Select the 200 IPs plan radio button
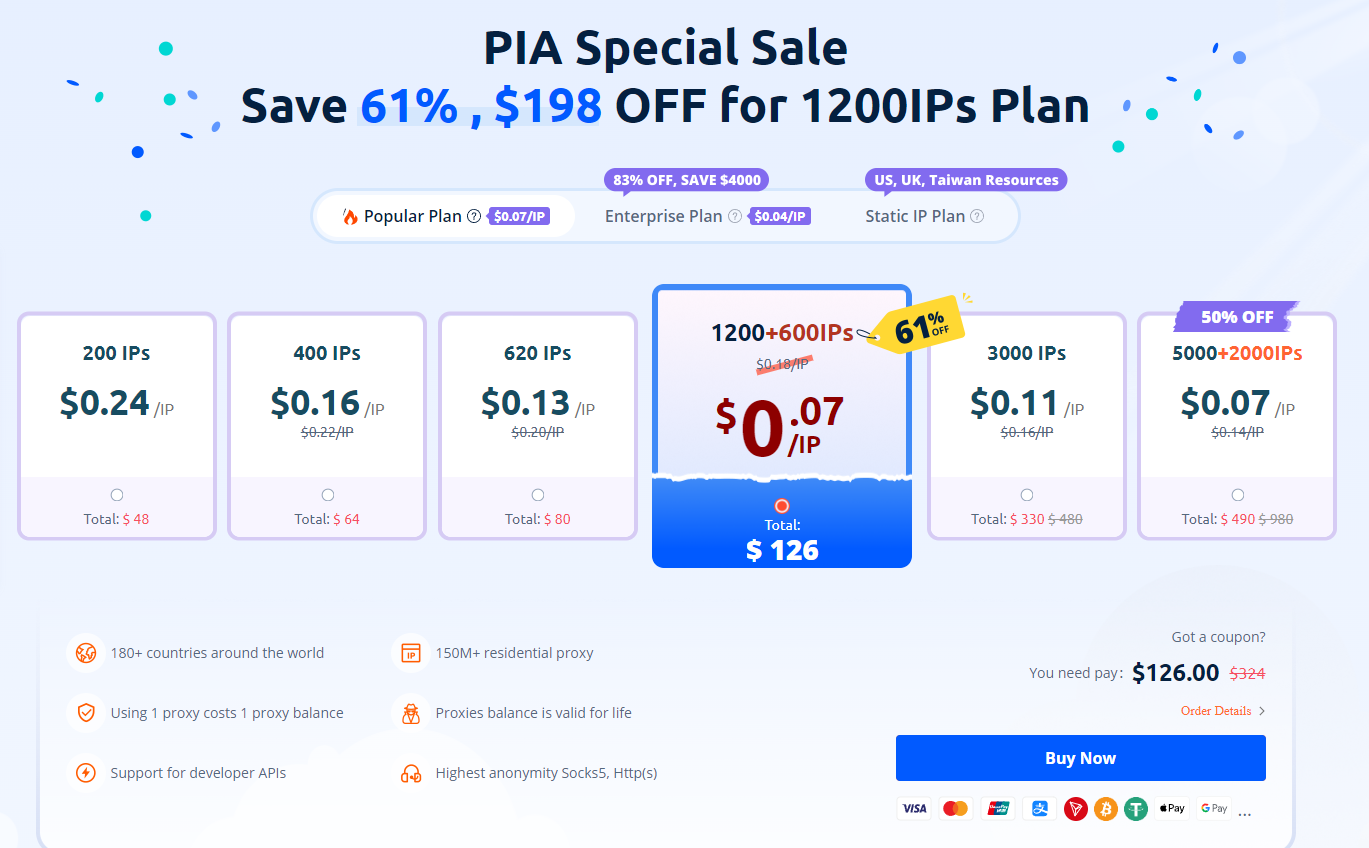1369x848 pixels. 117,495
